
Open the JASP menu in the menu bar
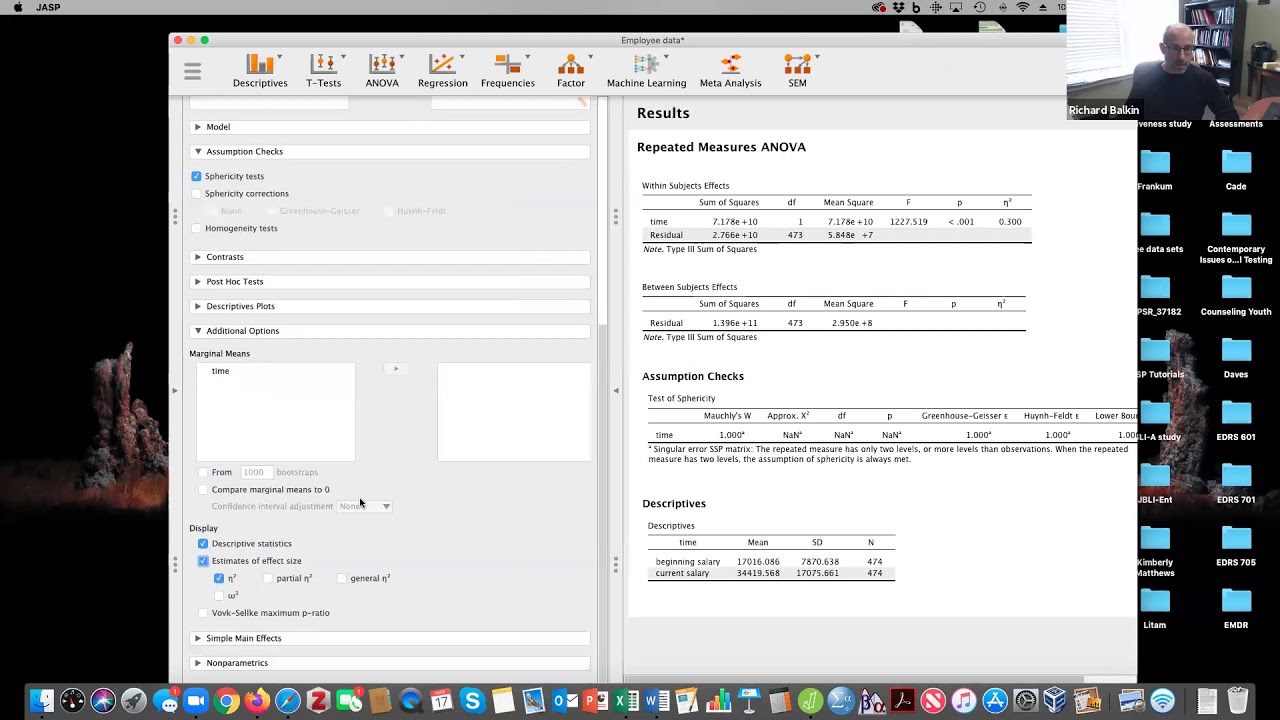click(x=47, y=7)
